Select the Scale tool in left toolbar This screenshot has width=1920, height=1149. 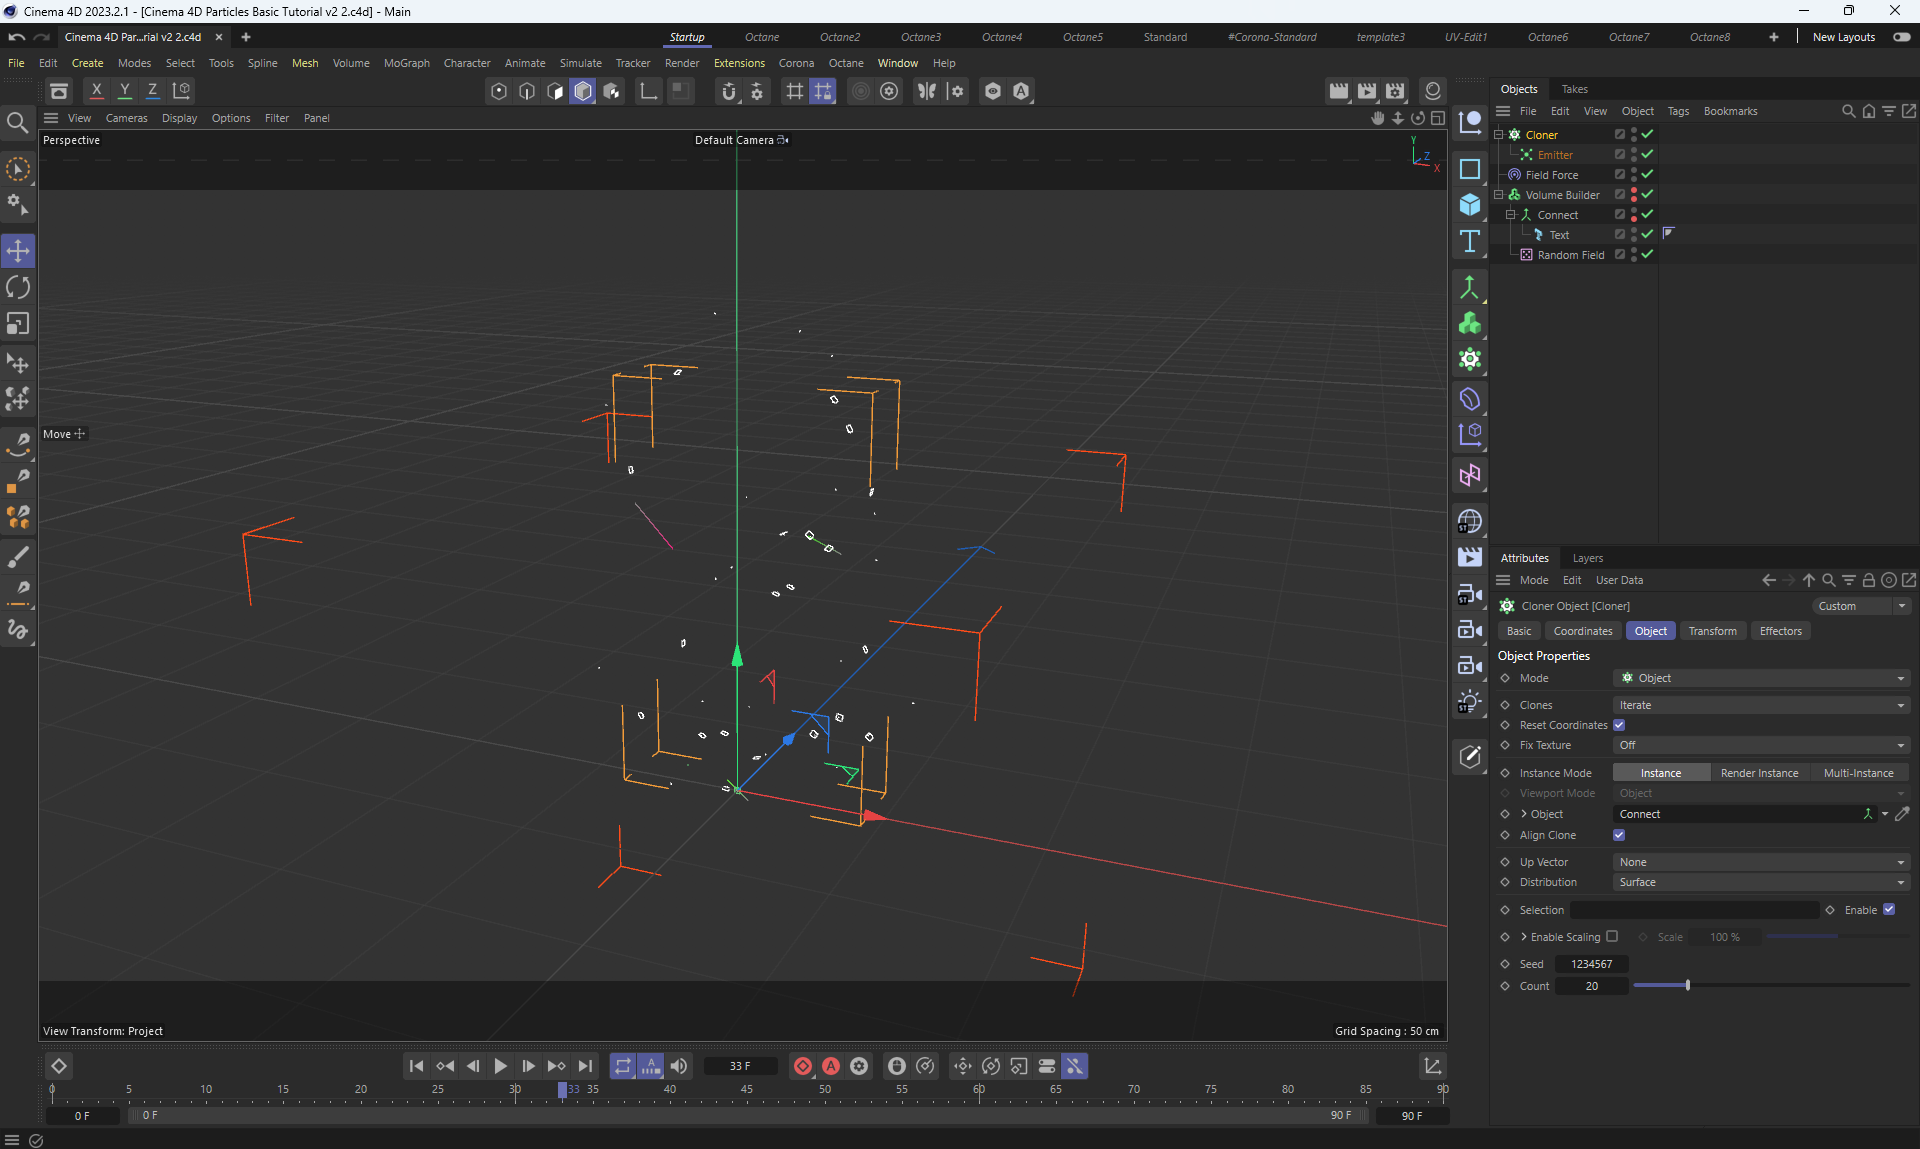tap(18, 324)
